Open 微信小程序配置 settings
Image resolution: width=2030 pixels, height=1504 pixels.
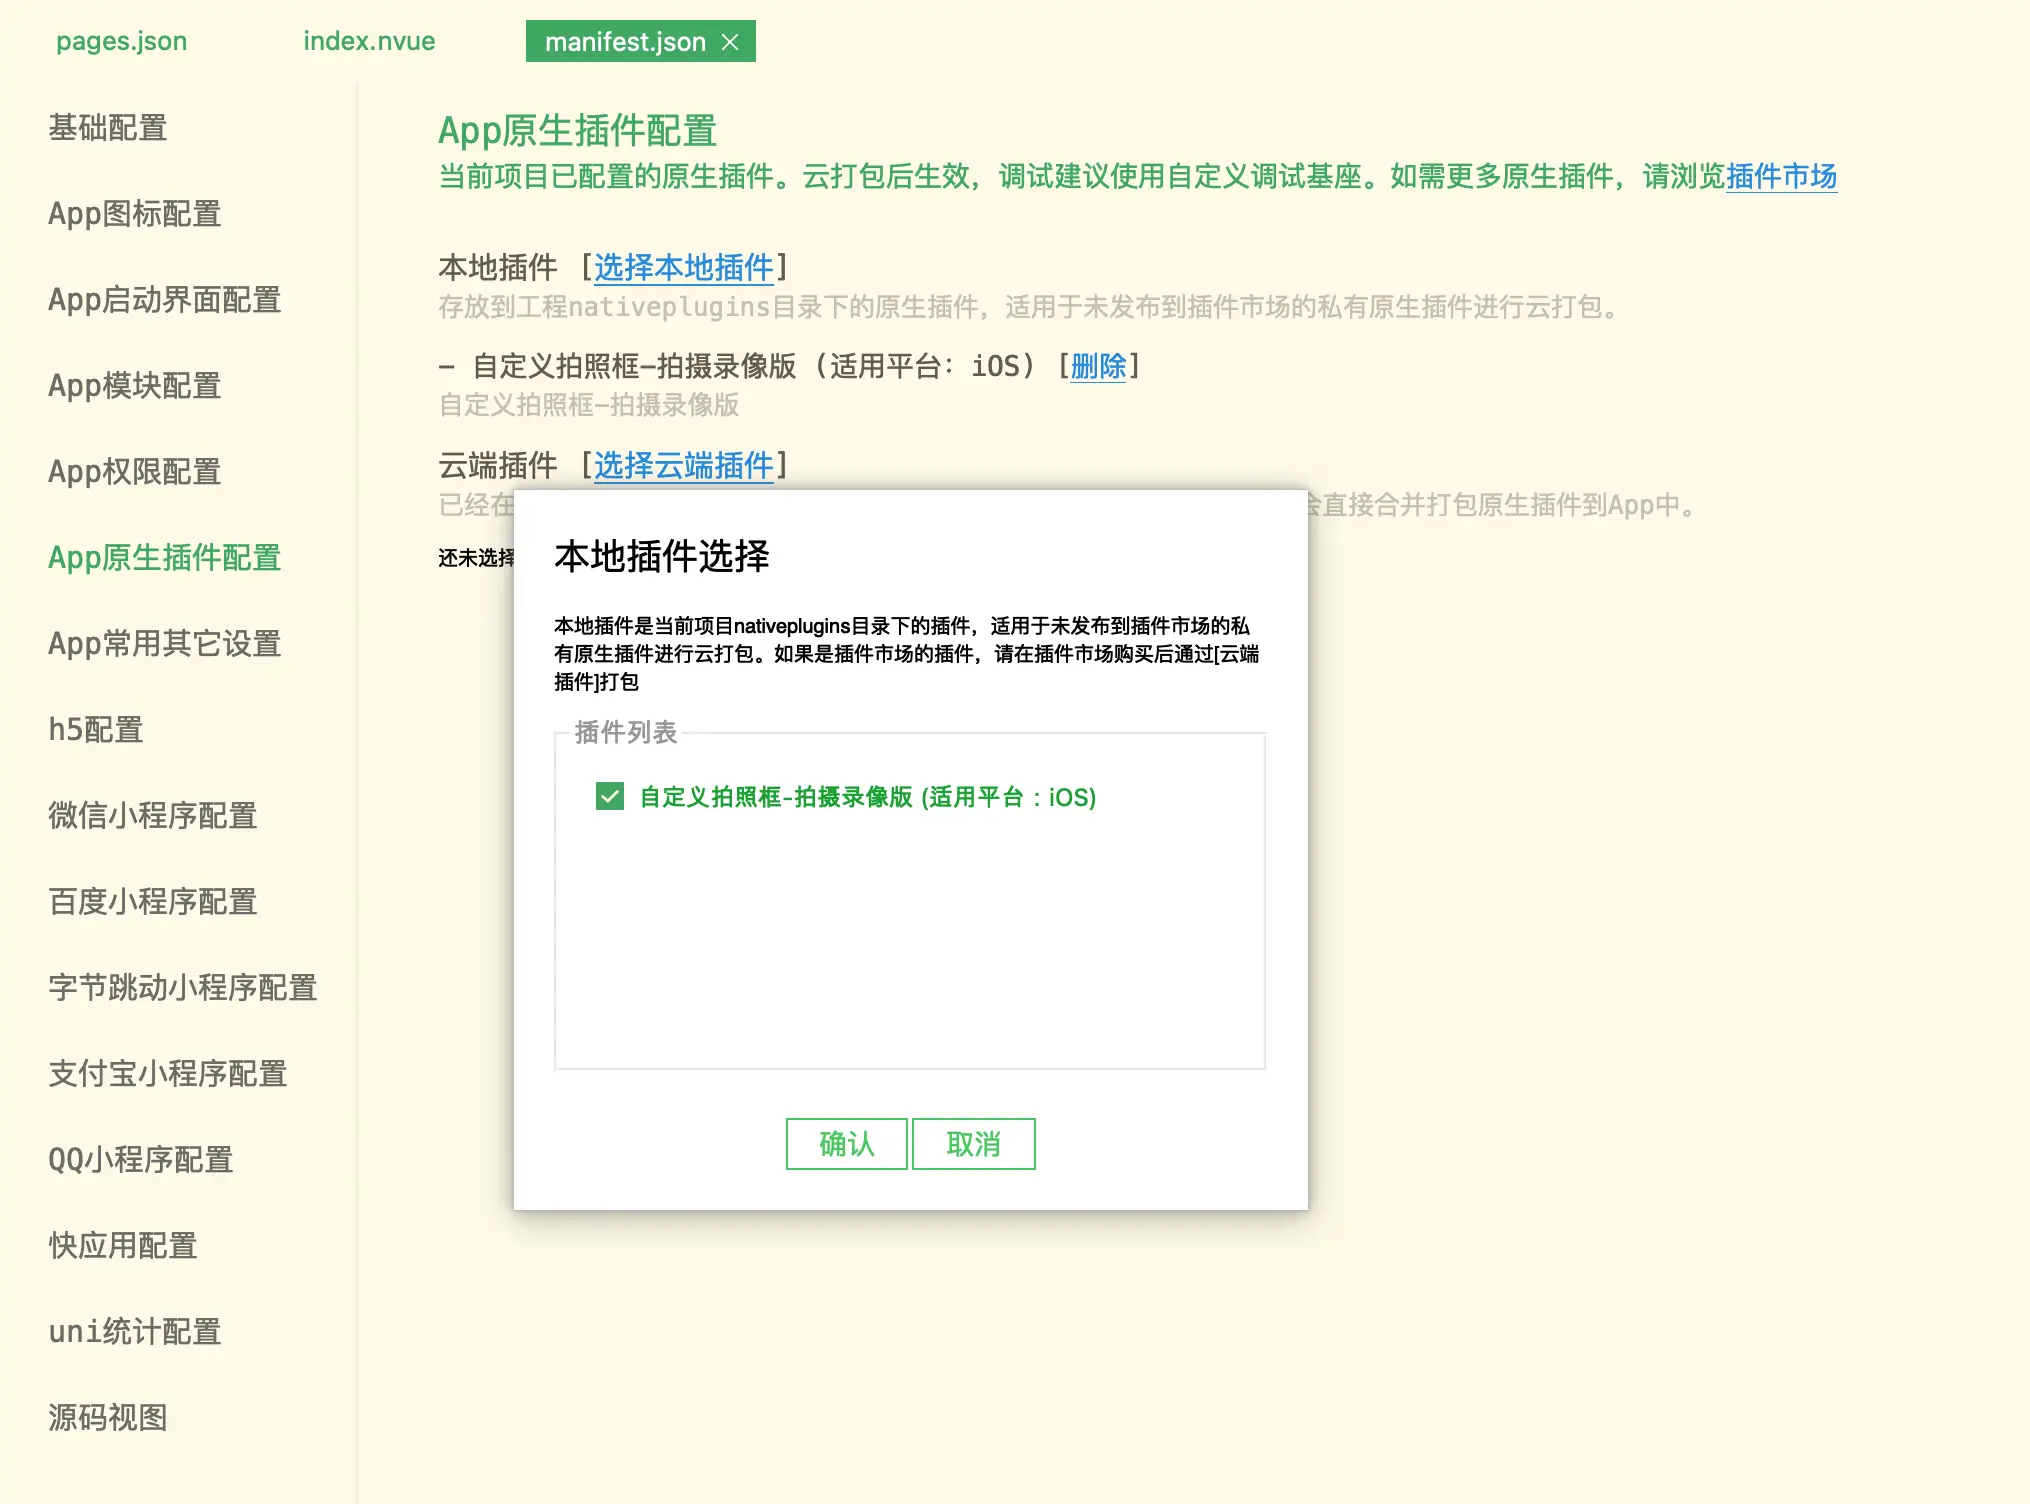pos(152,815)
